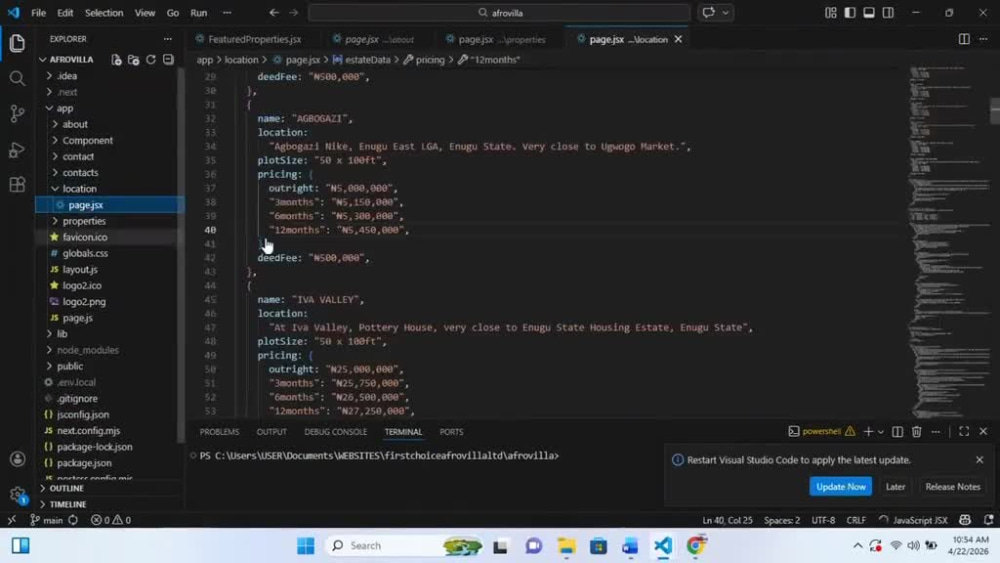Toggle the bottom panel visibility
Screen dimensions: 1000x563
point(869,13)
